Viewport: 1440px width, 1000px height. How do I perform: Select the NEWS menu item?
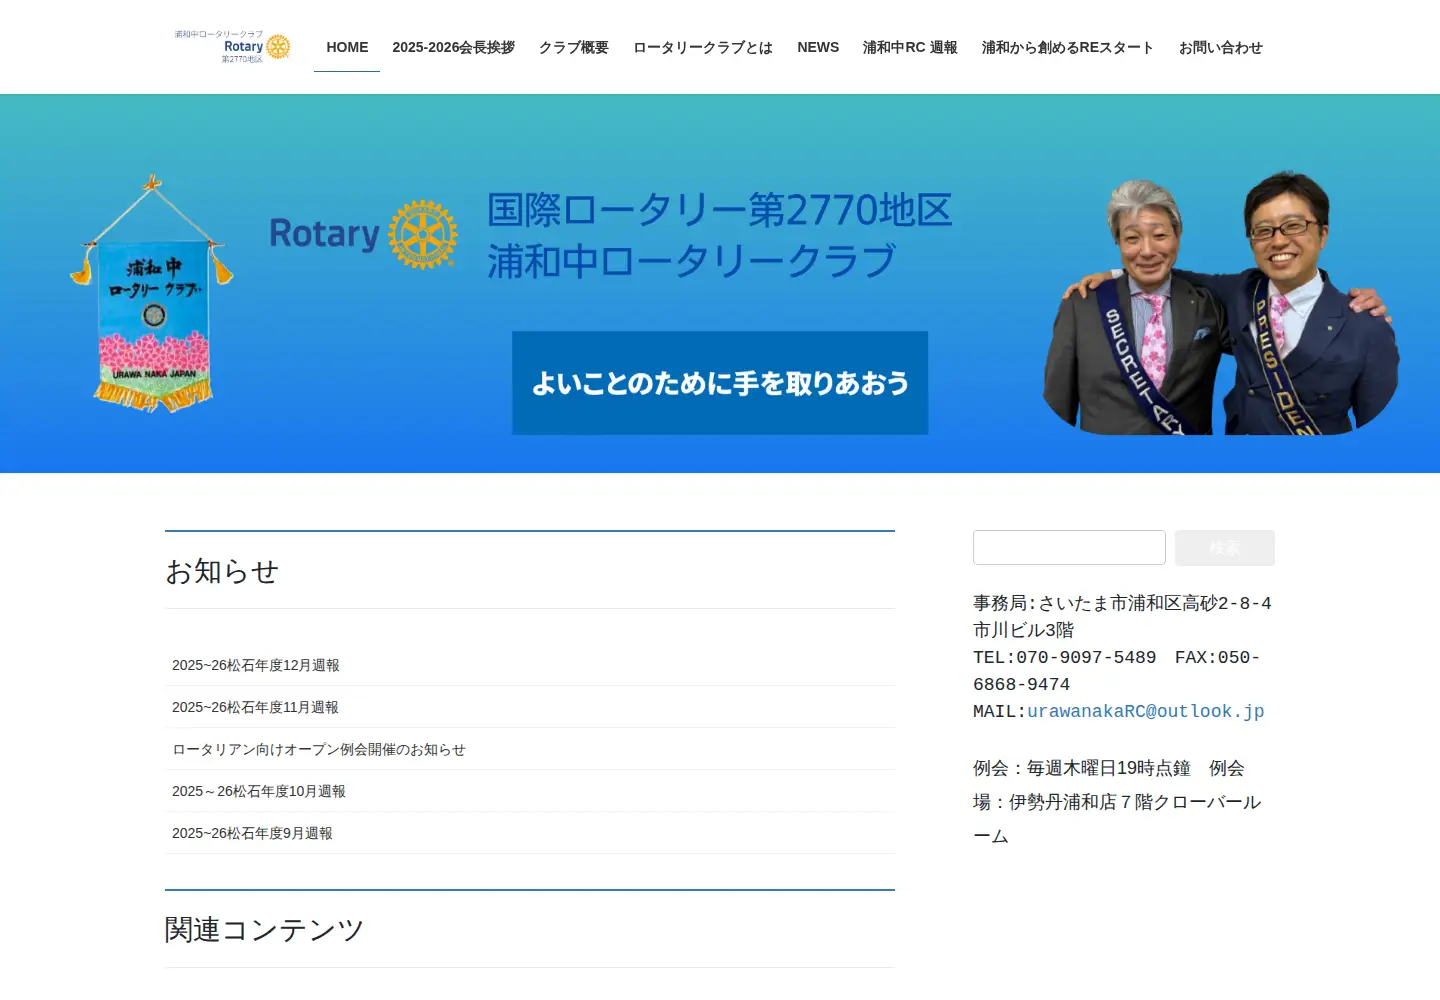(x=818, y=47)
